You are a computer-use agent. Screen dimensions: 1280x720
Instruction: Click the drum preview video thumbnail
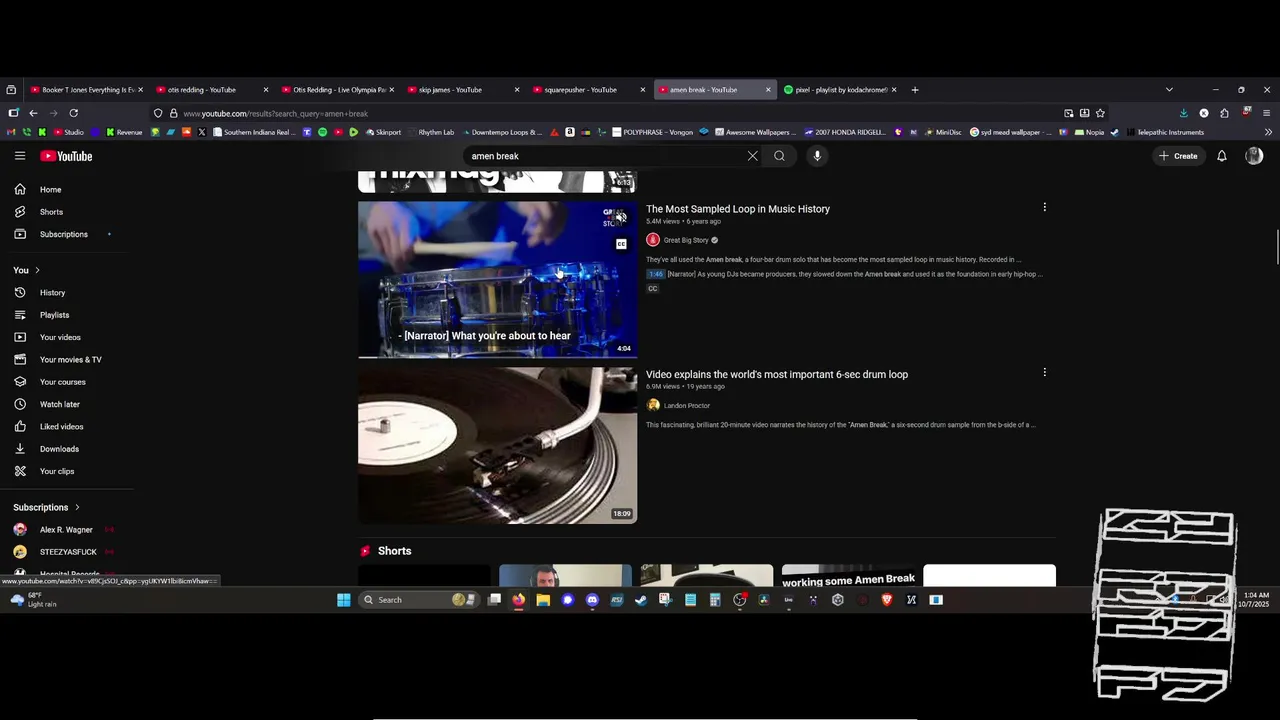[x=497, y=280]
